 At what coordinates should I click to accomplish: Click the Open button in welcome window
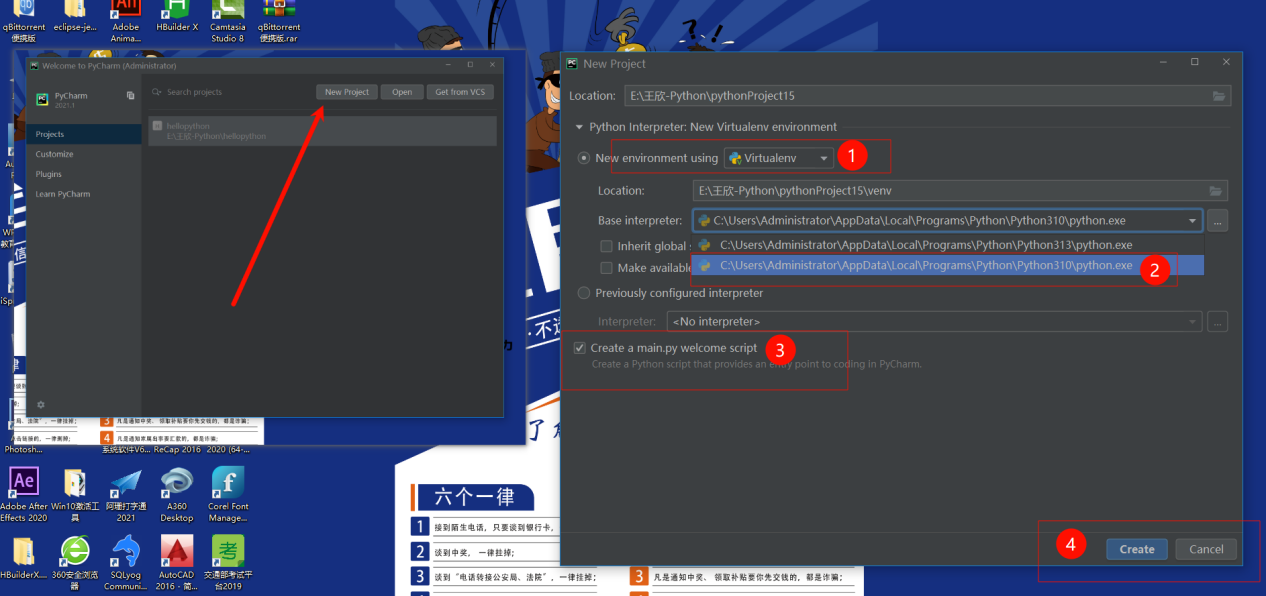point(402,92)
